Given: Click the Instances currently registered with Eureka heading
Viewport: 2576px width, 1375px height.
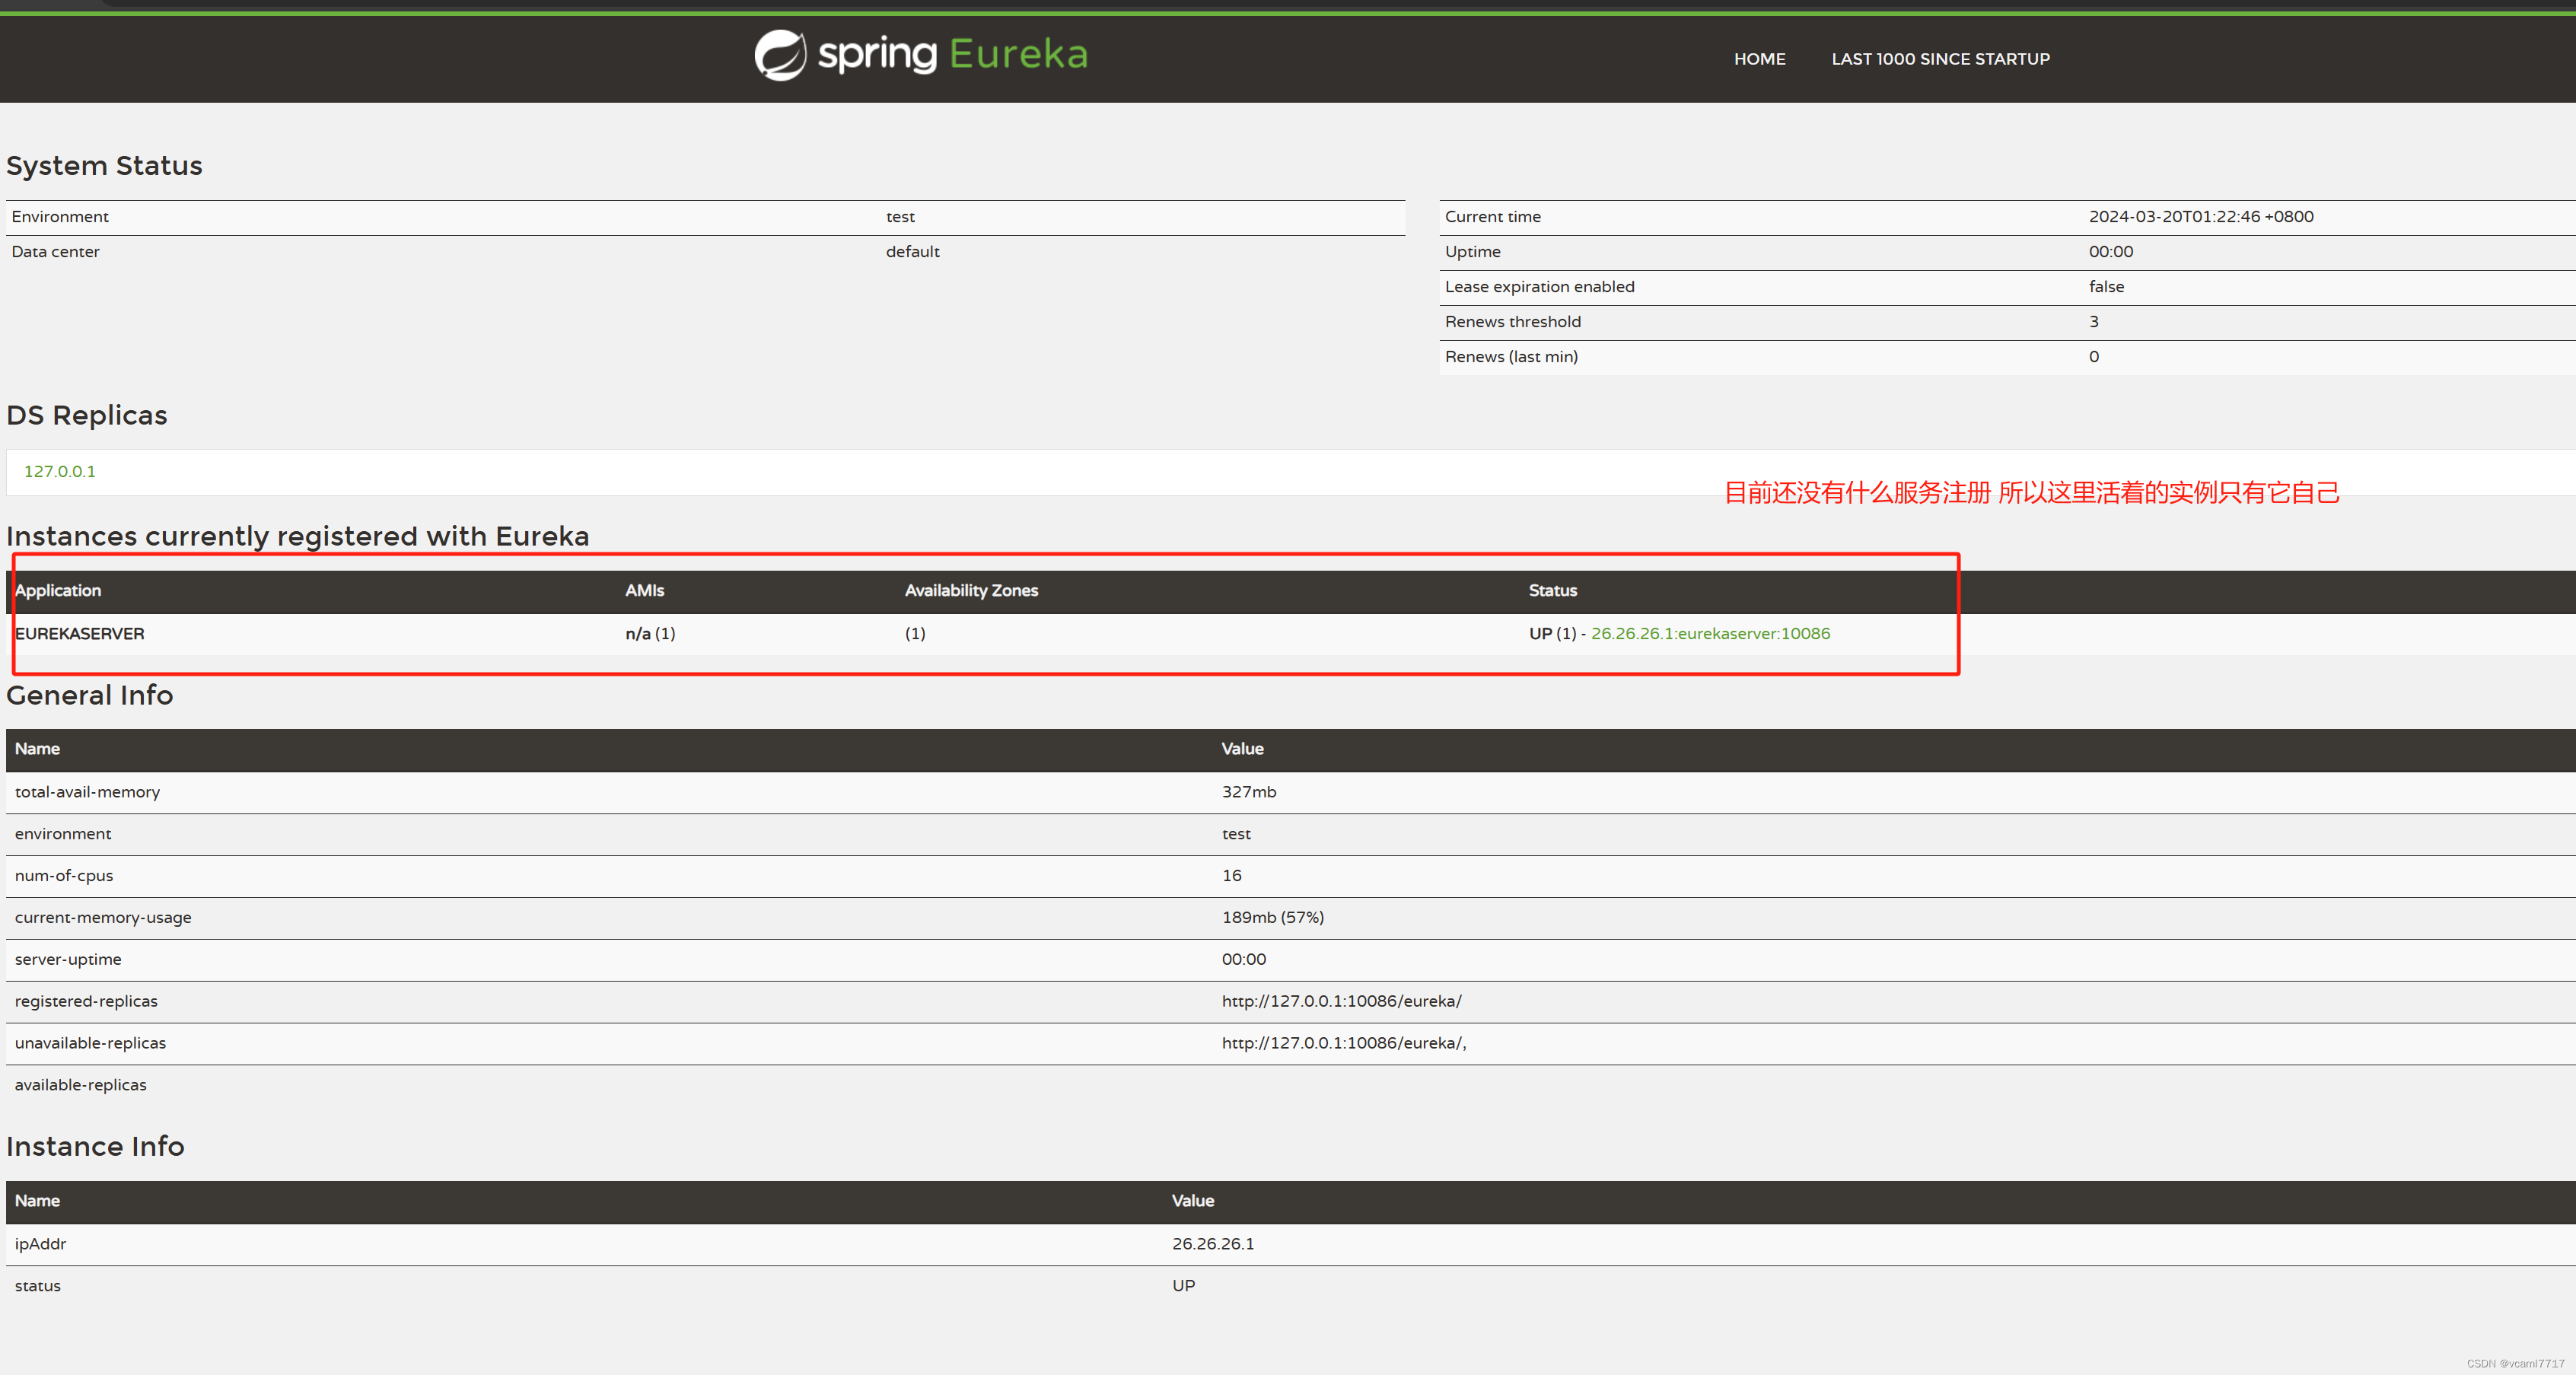Looking at the screenshot, I should click(x=298, y=536).
